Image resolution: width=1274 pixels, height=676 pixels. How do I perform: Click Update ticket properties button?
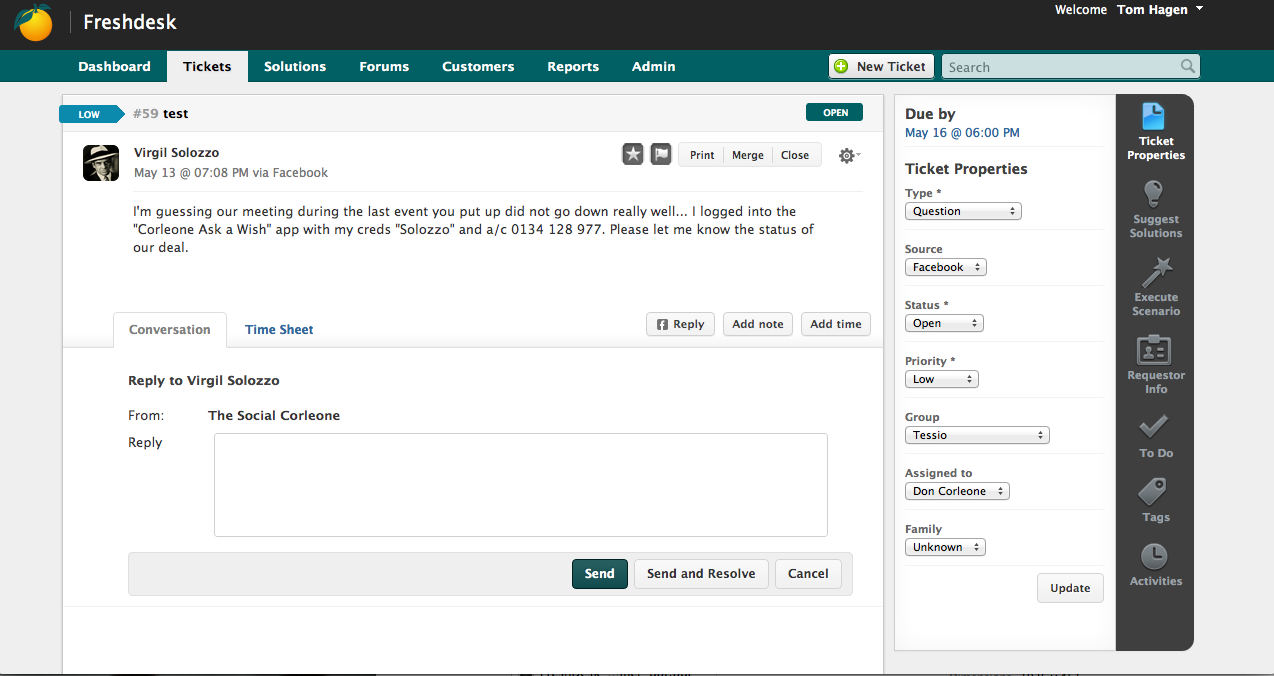(1070, 588)
